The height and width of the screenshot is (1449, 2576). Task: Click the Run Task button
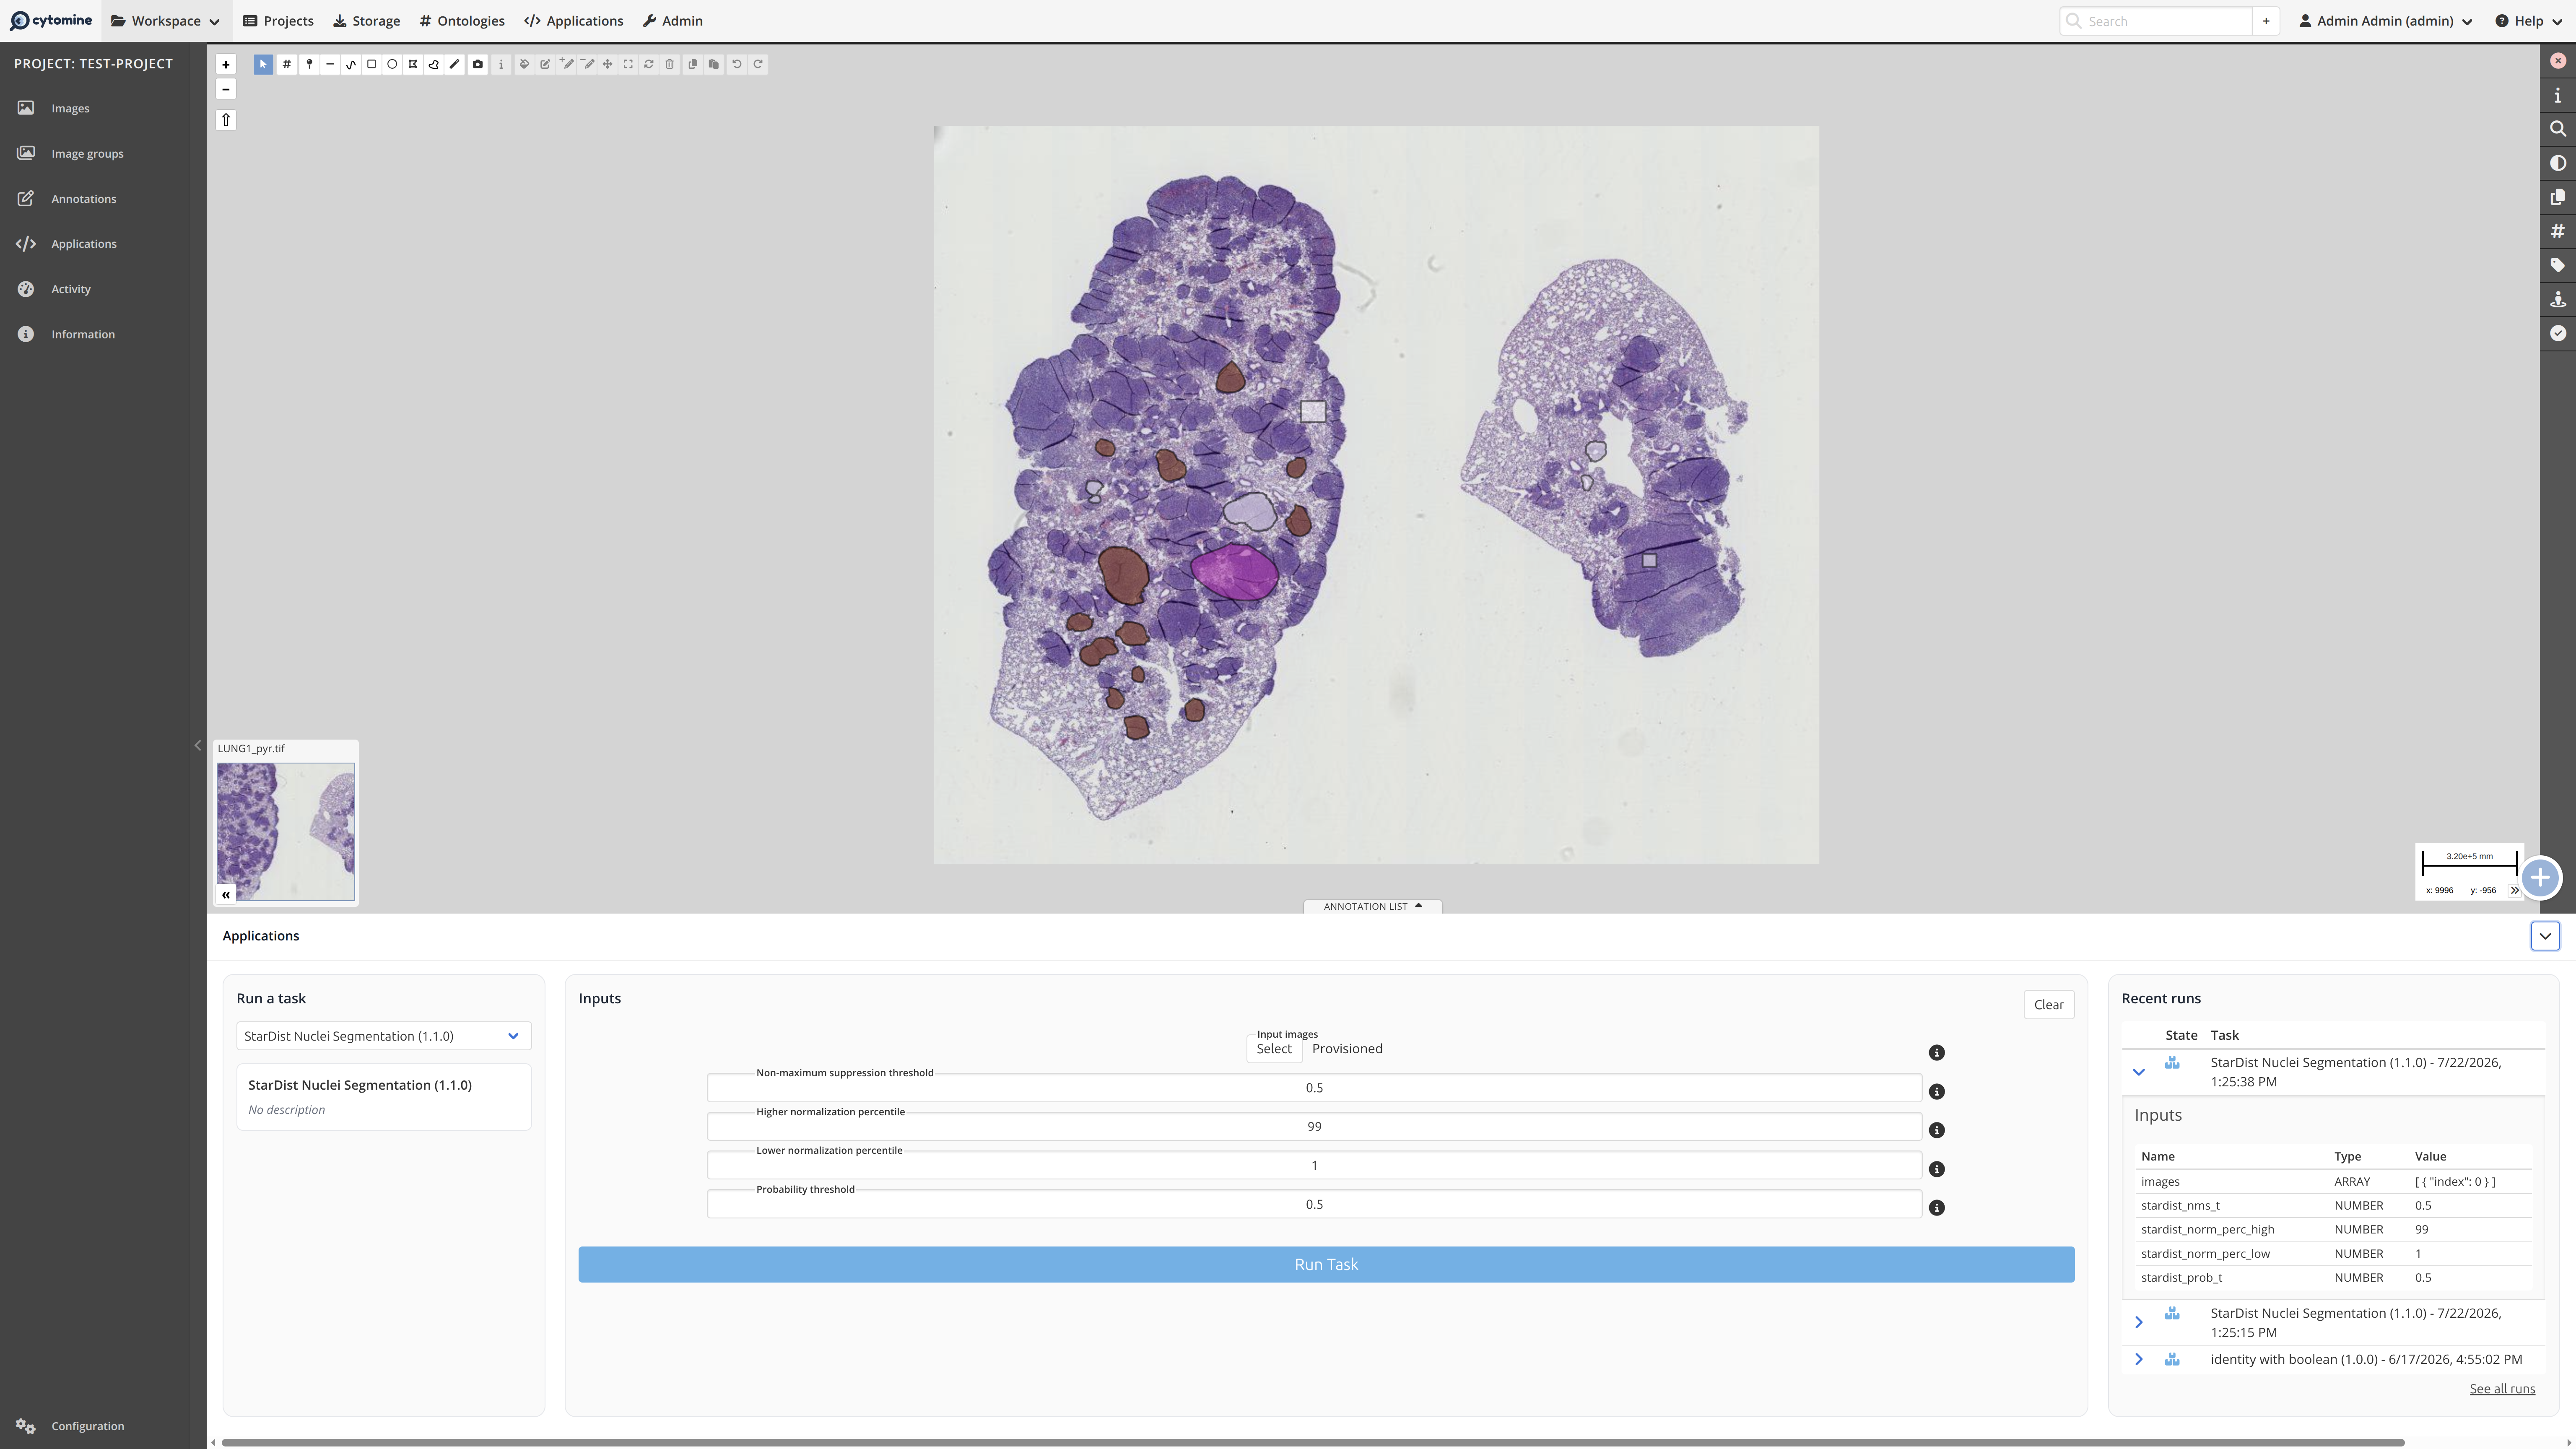(x=1326, y=1264)
